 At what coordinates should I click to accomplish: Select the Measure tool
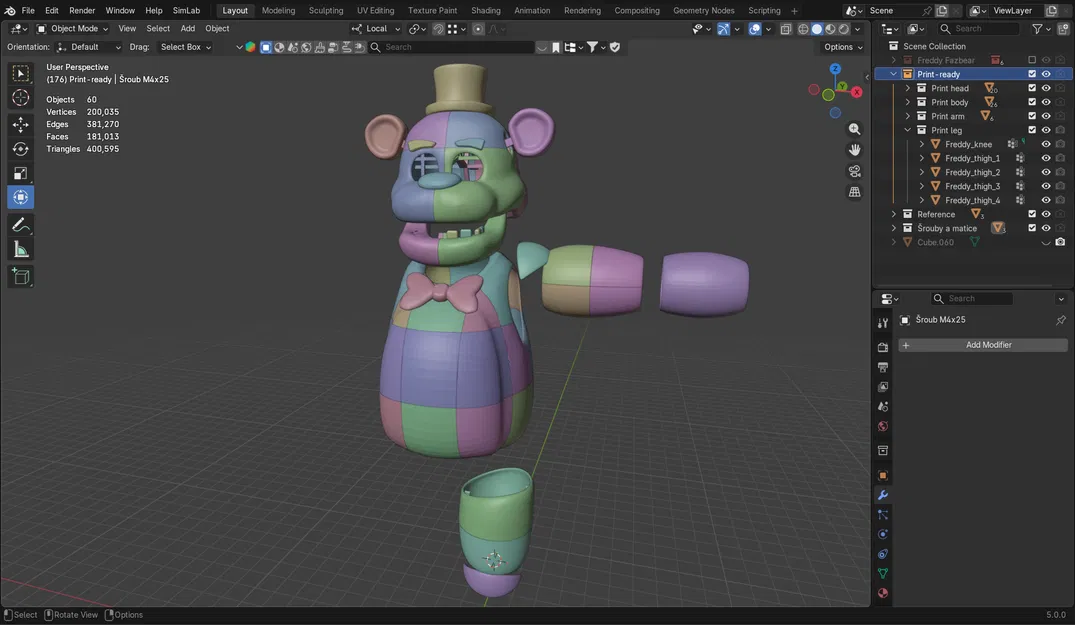20,248
